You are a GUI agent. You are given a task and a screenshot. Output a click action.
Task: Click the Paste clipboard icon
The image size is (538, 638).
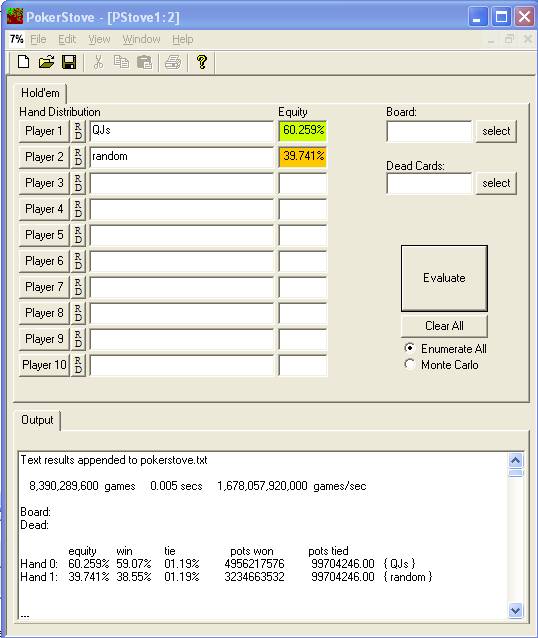[144, 62]
